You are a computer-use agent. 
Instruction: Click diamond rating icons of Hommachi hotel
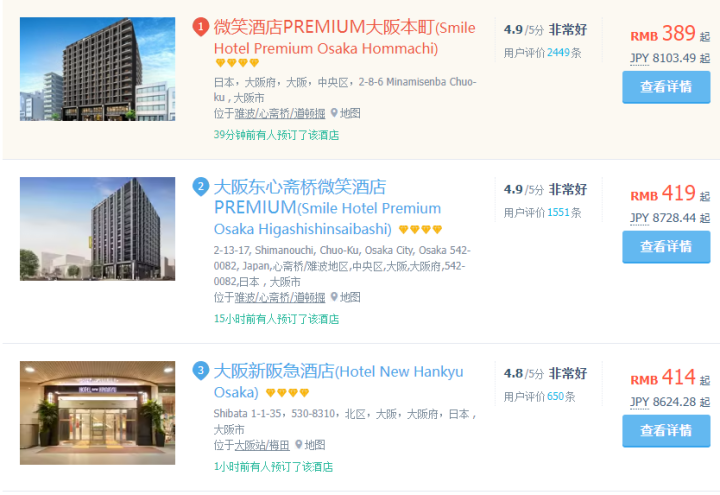coord(237,62)
